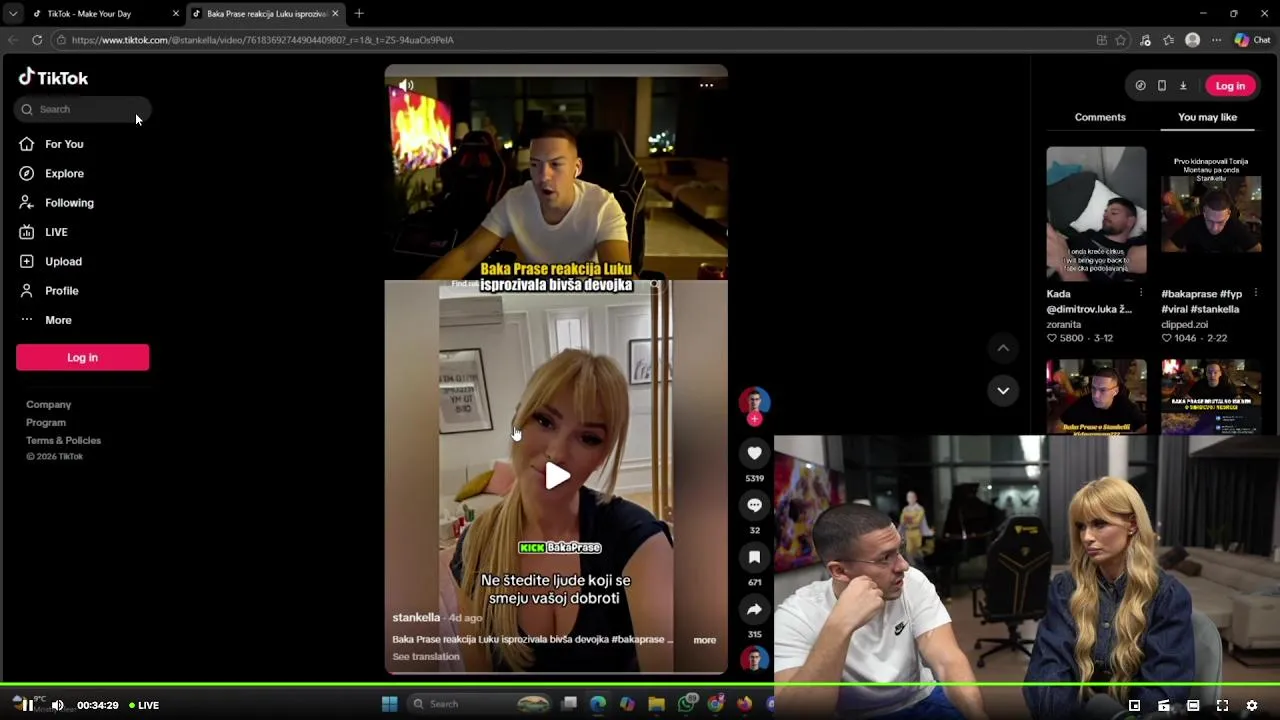
Task: Pause the live stream player
Action: click(x=28, y=705)
